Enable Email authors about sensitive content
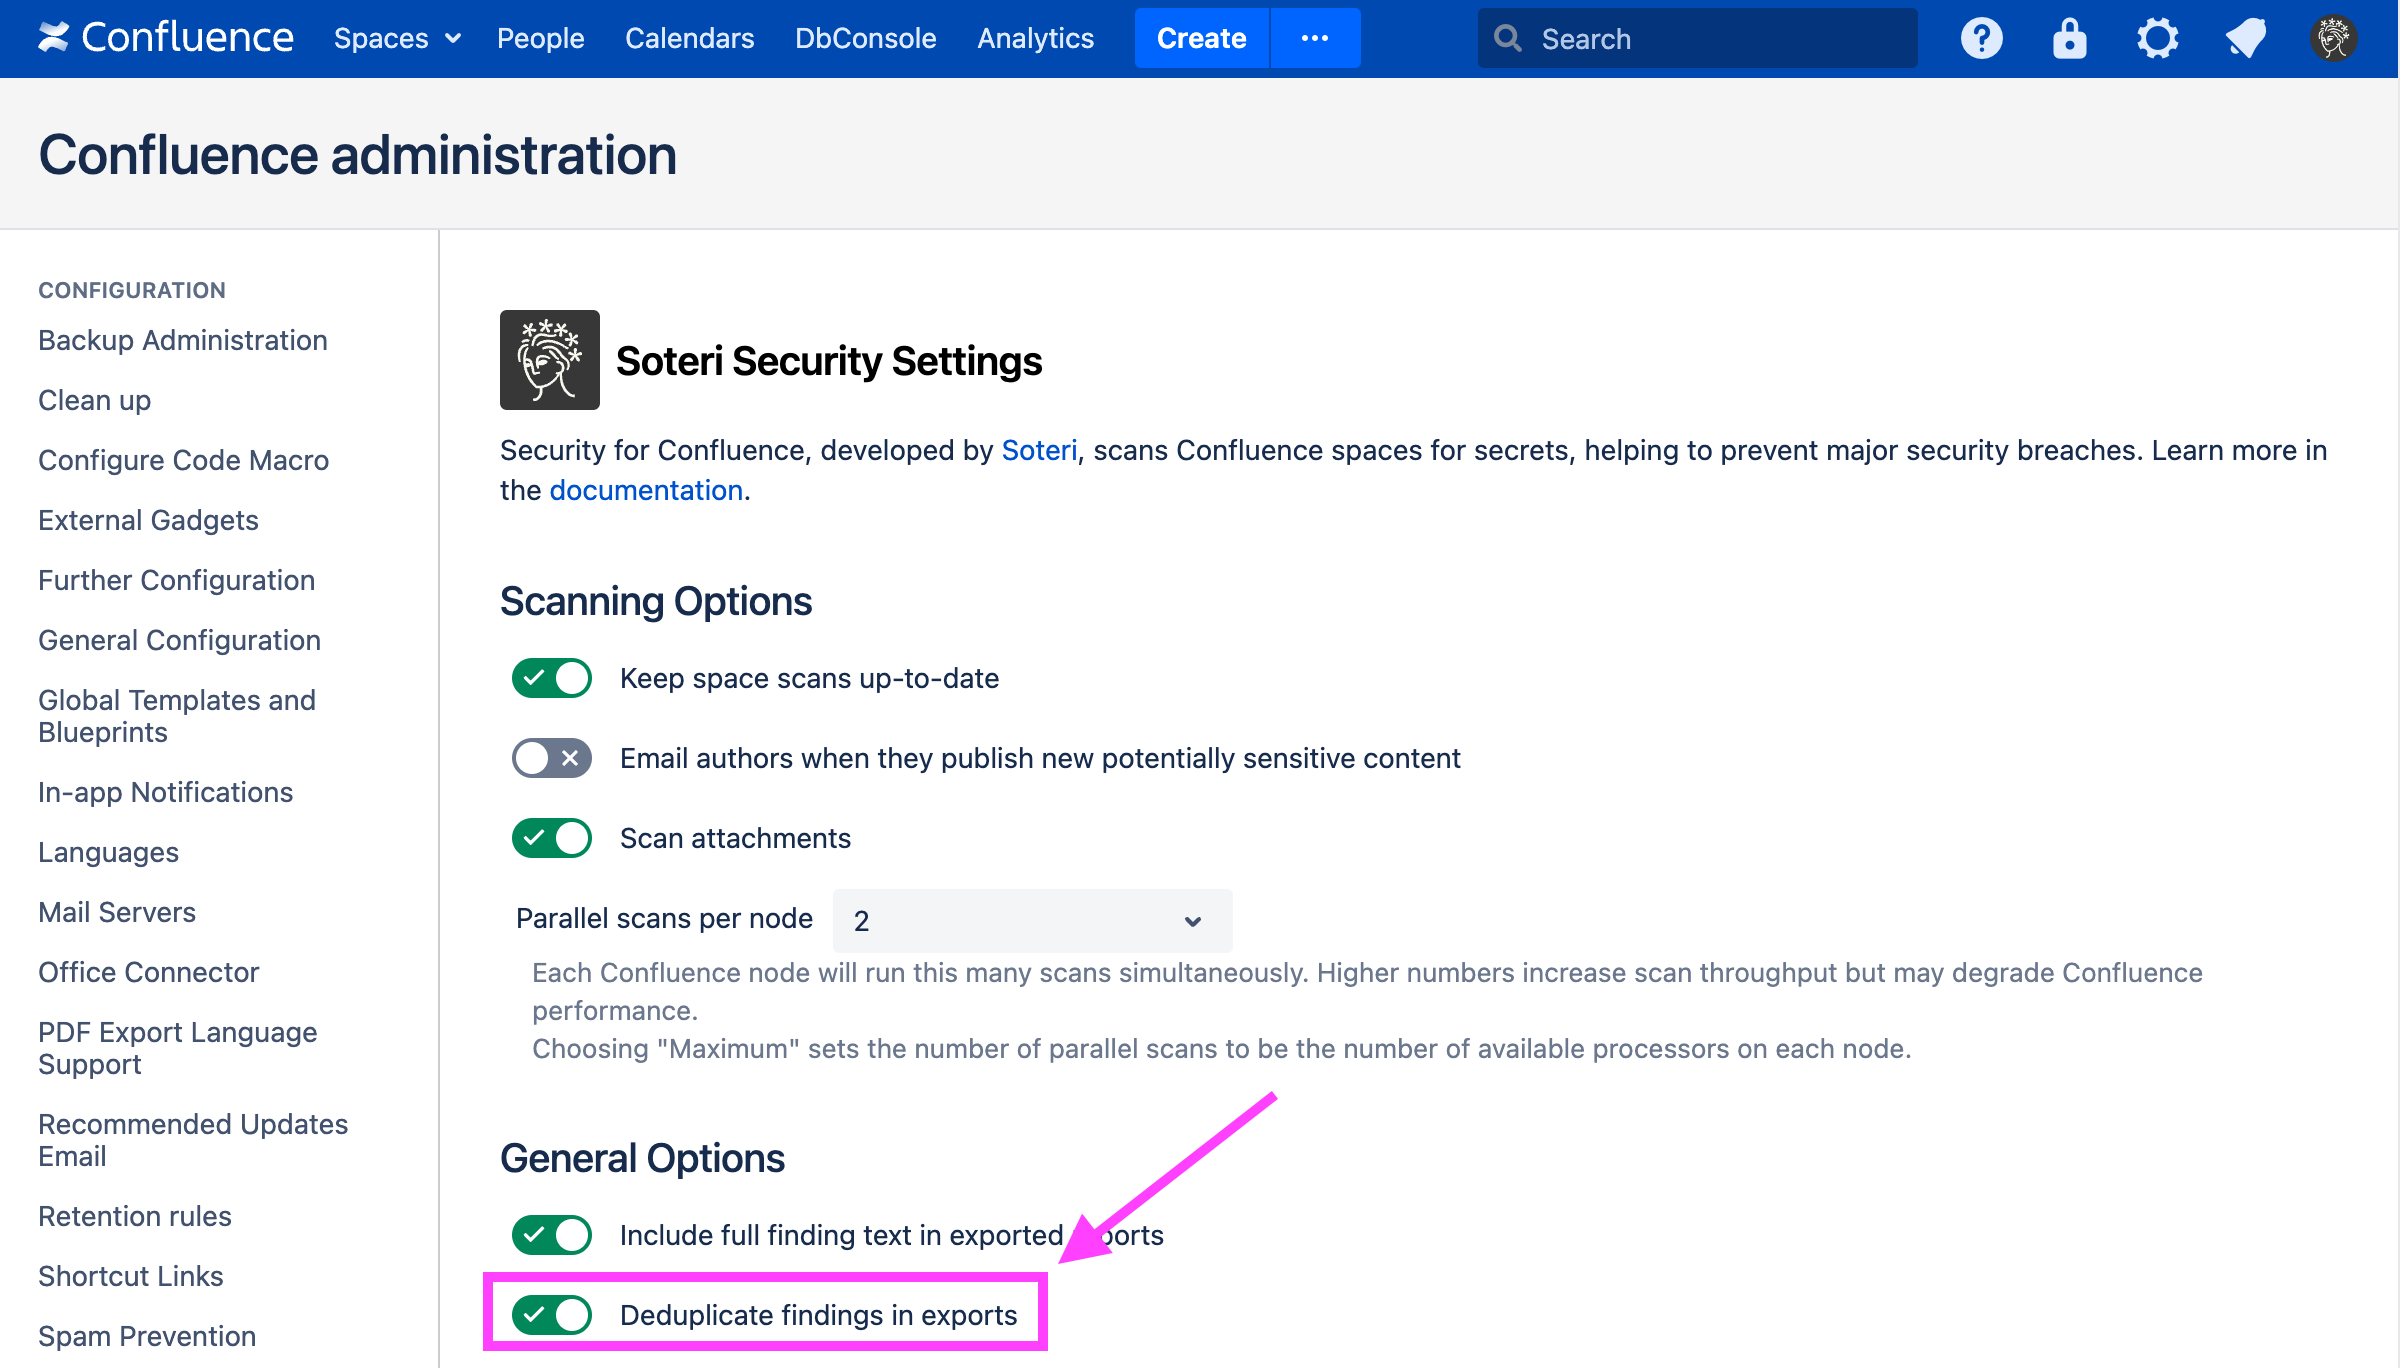 (552, 758)
